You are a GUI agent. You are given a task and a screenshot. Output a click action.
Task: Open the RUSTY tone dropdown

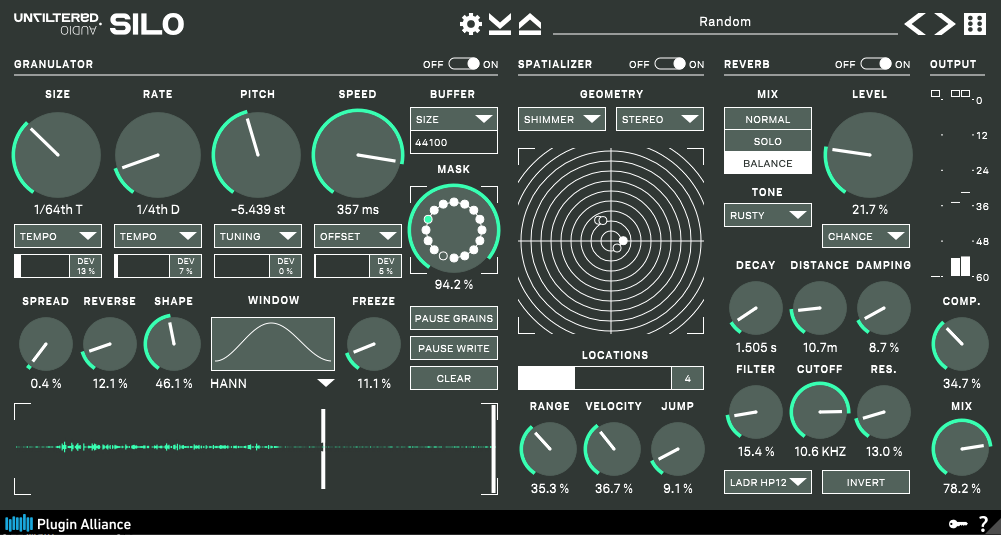click(x=768, y=215)
